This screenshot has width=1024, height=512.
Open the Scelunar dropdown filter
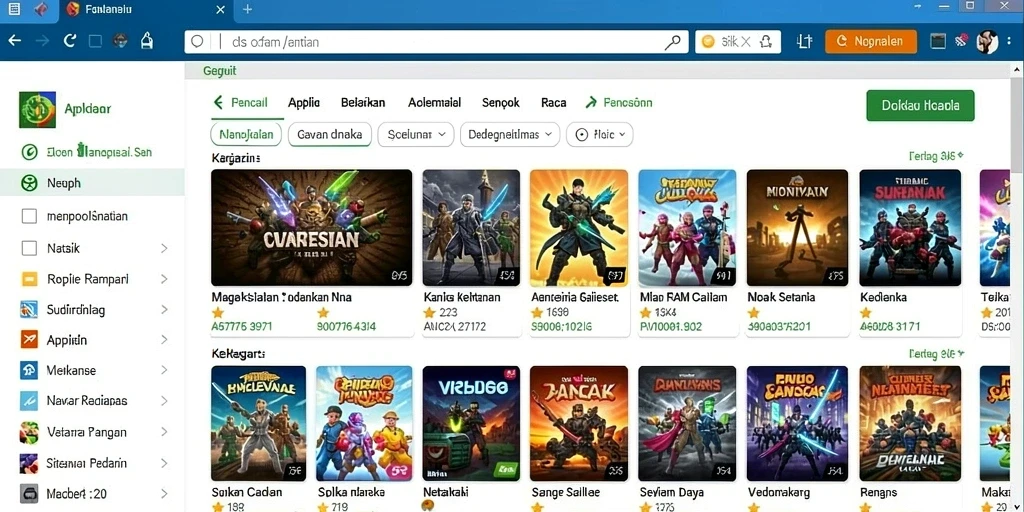[416, 135]
